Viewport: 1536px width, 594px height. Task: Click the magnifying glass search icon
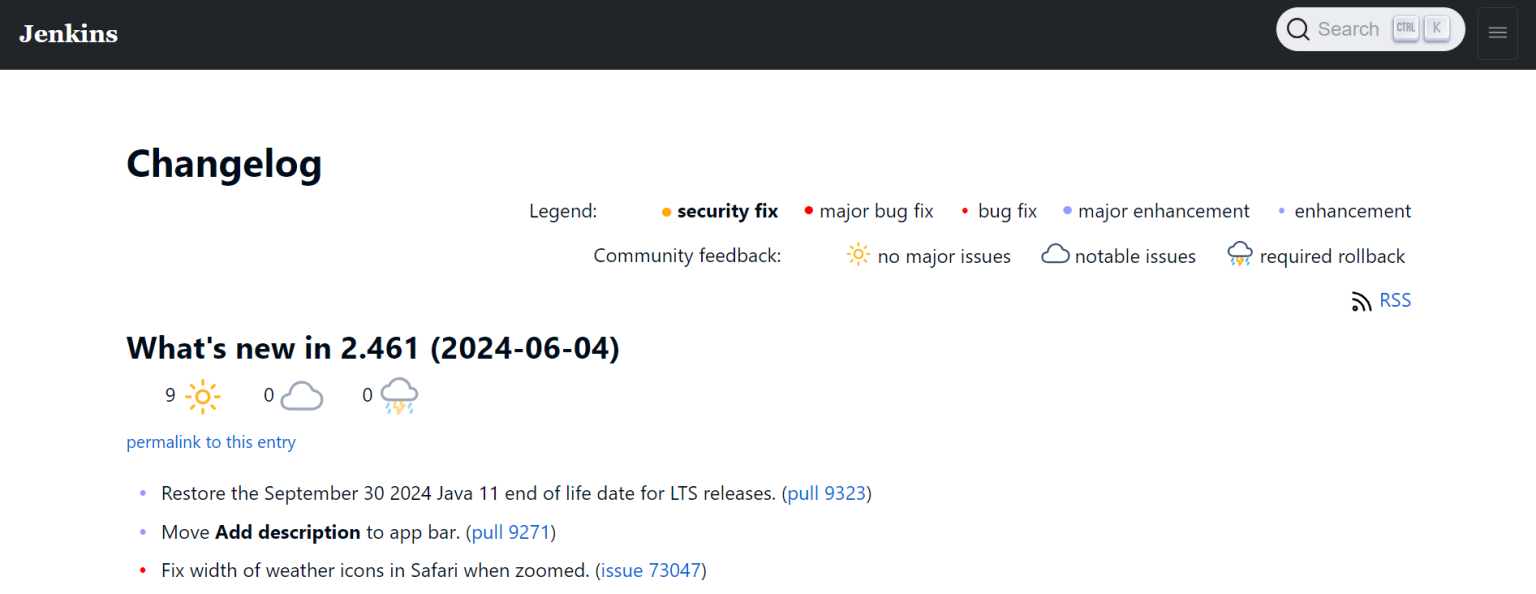(1297, 28)
